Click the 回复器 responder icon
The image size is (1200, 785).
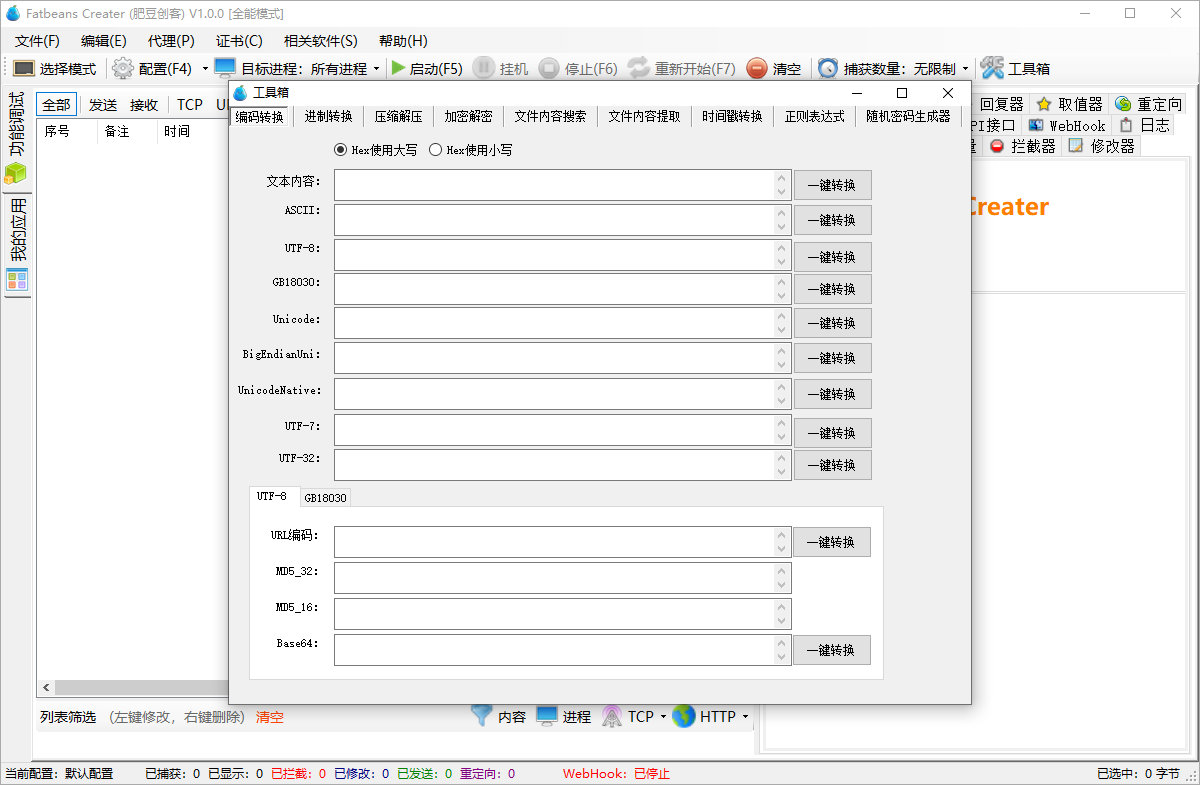point(1001,103)
